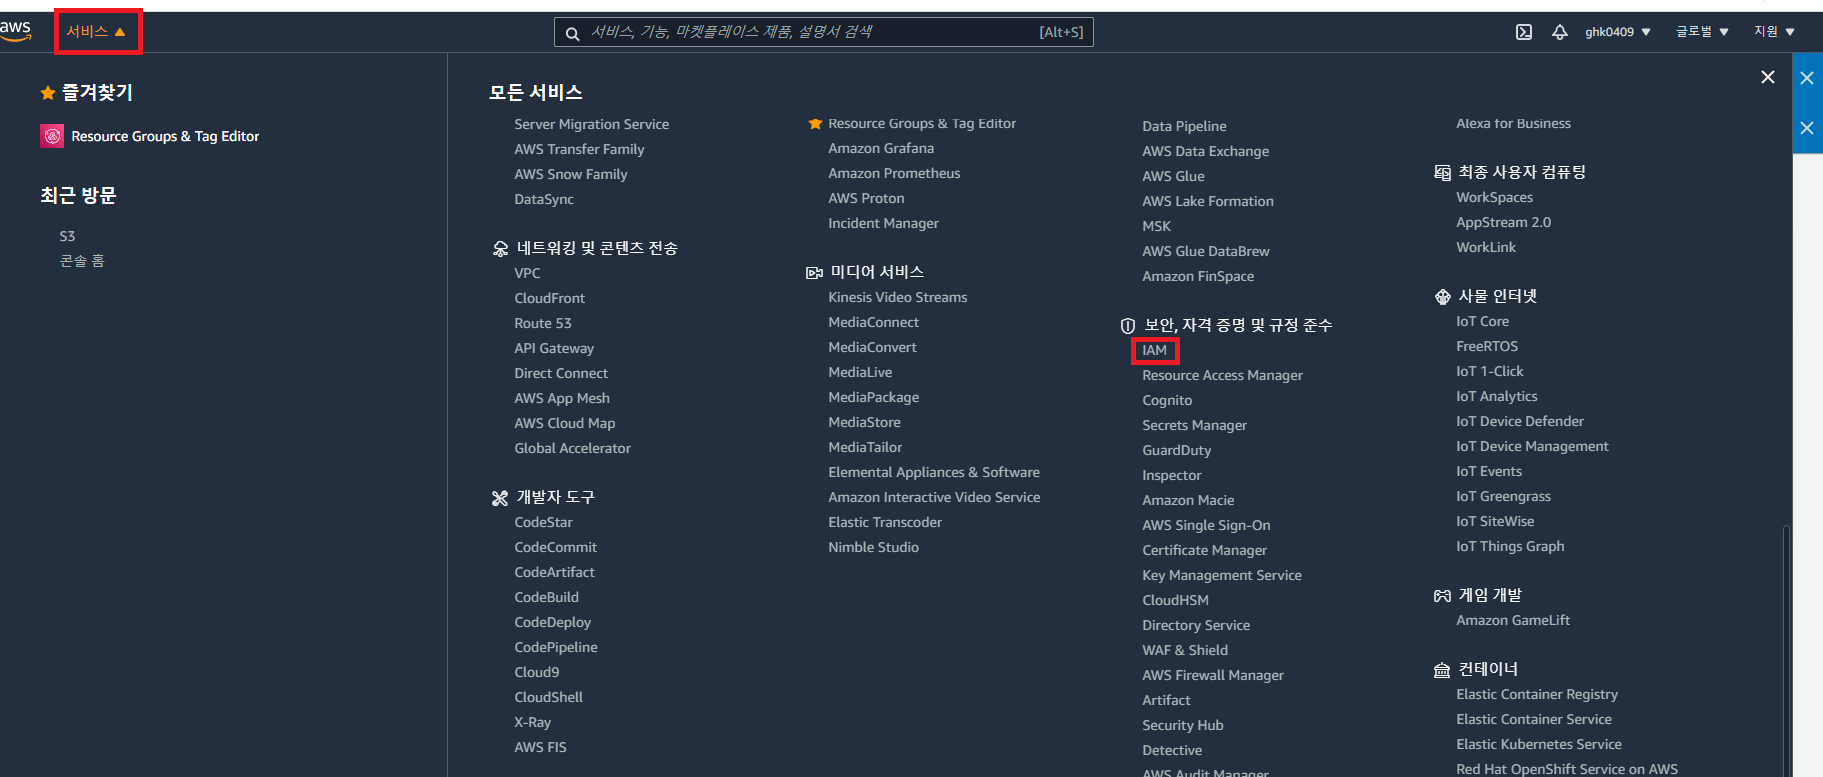Image resolution: width=1823 pixels, height=777 pixels.
Task: Click the developer tools category icon
Action: point(500,497)
